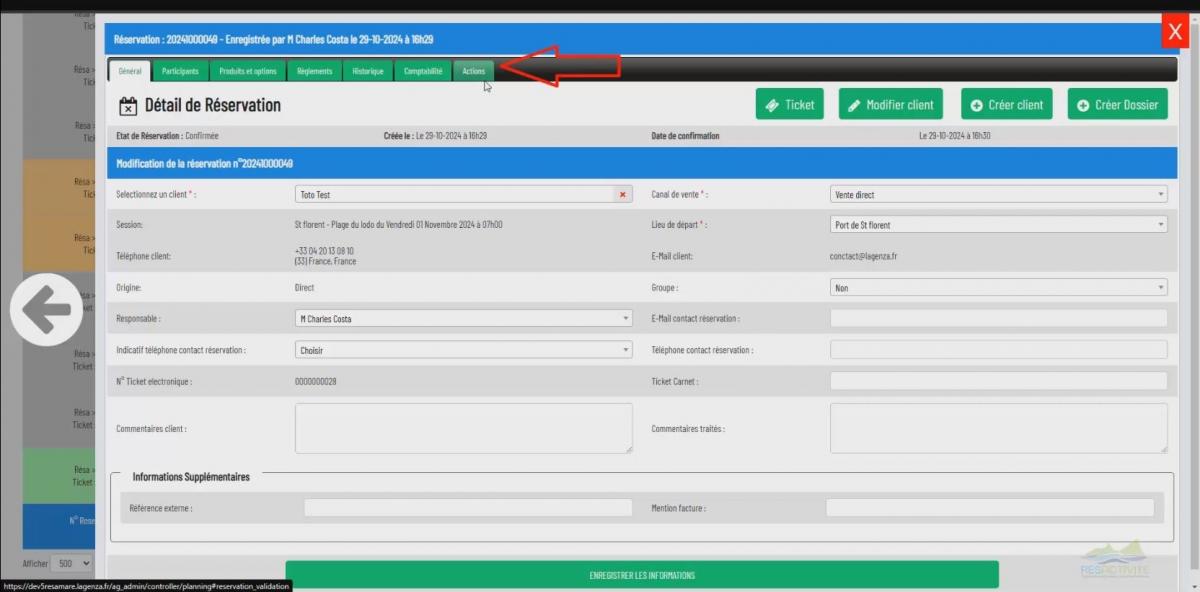Click the Créer Dossier button
This screenshot has height=592, width=1200.
click(1117, 104)
